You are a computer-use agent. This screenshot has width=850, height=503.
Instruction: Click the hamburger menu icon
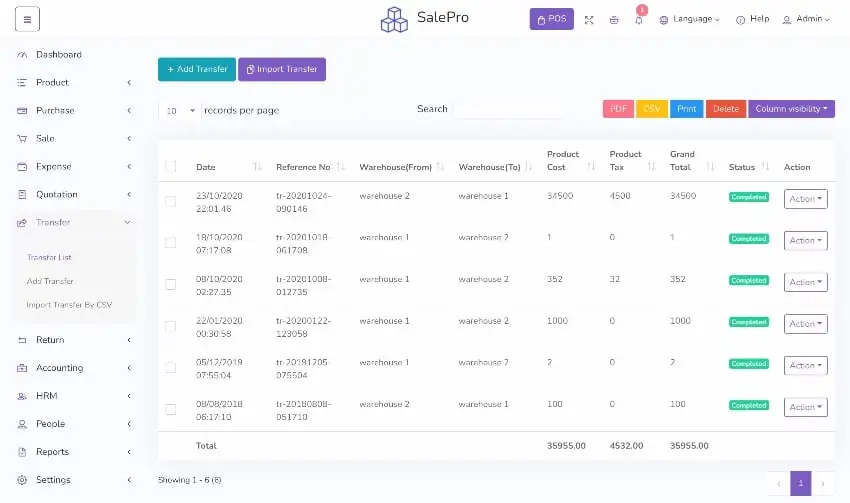coord(27,19)
